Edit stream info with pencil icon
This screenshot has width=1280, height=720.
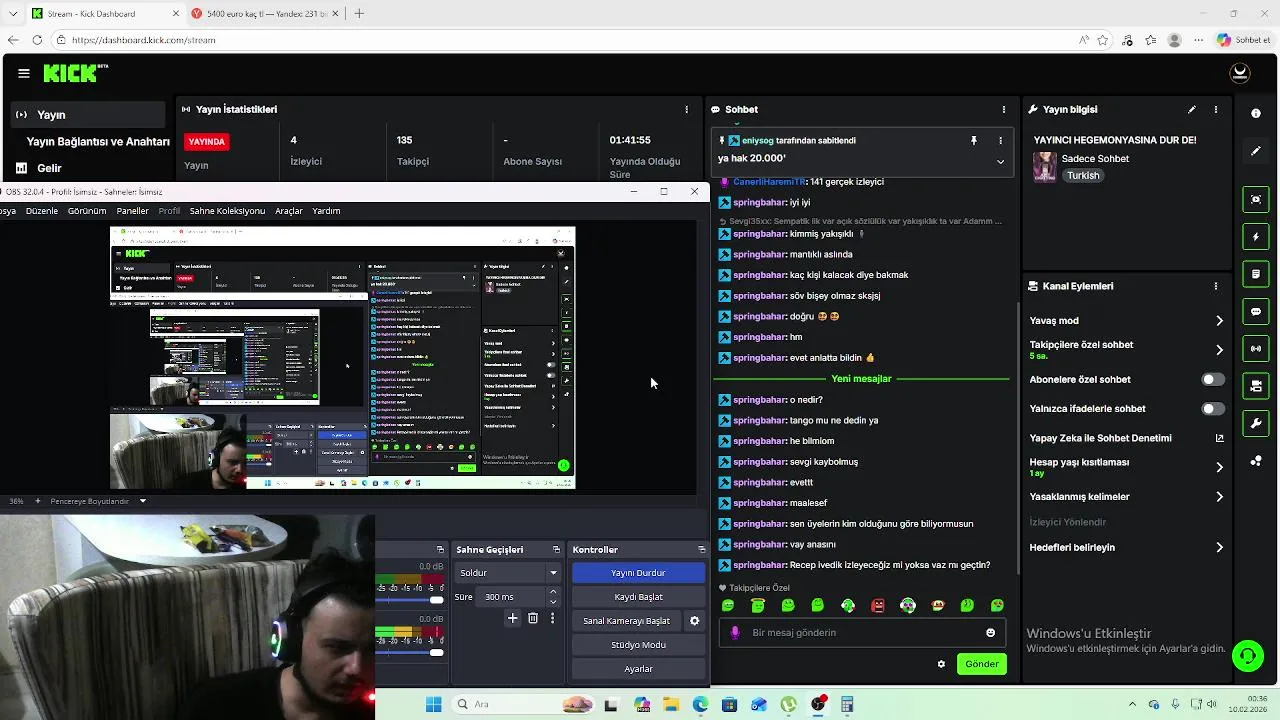click(1192, 109)
